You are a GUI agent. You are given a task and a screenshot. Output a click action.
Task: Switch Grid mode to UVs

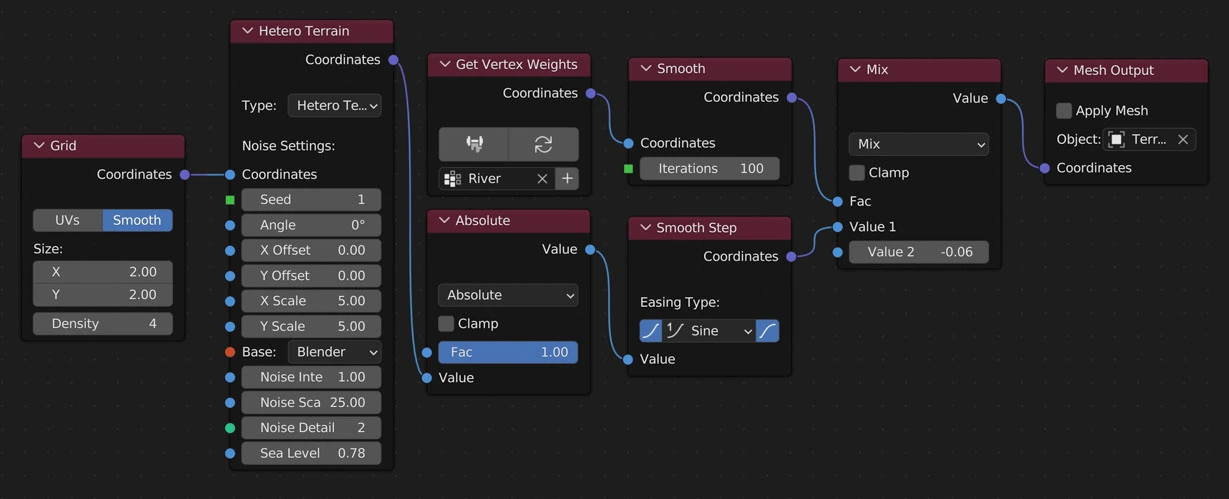pyautogui.click(x=67, y=220)
